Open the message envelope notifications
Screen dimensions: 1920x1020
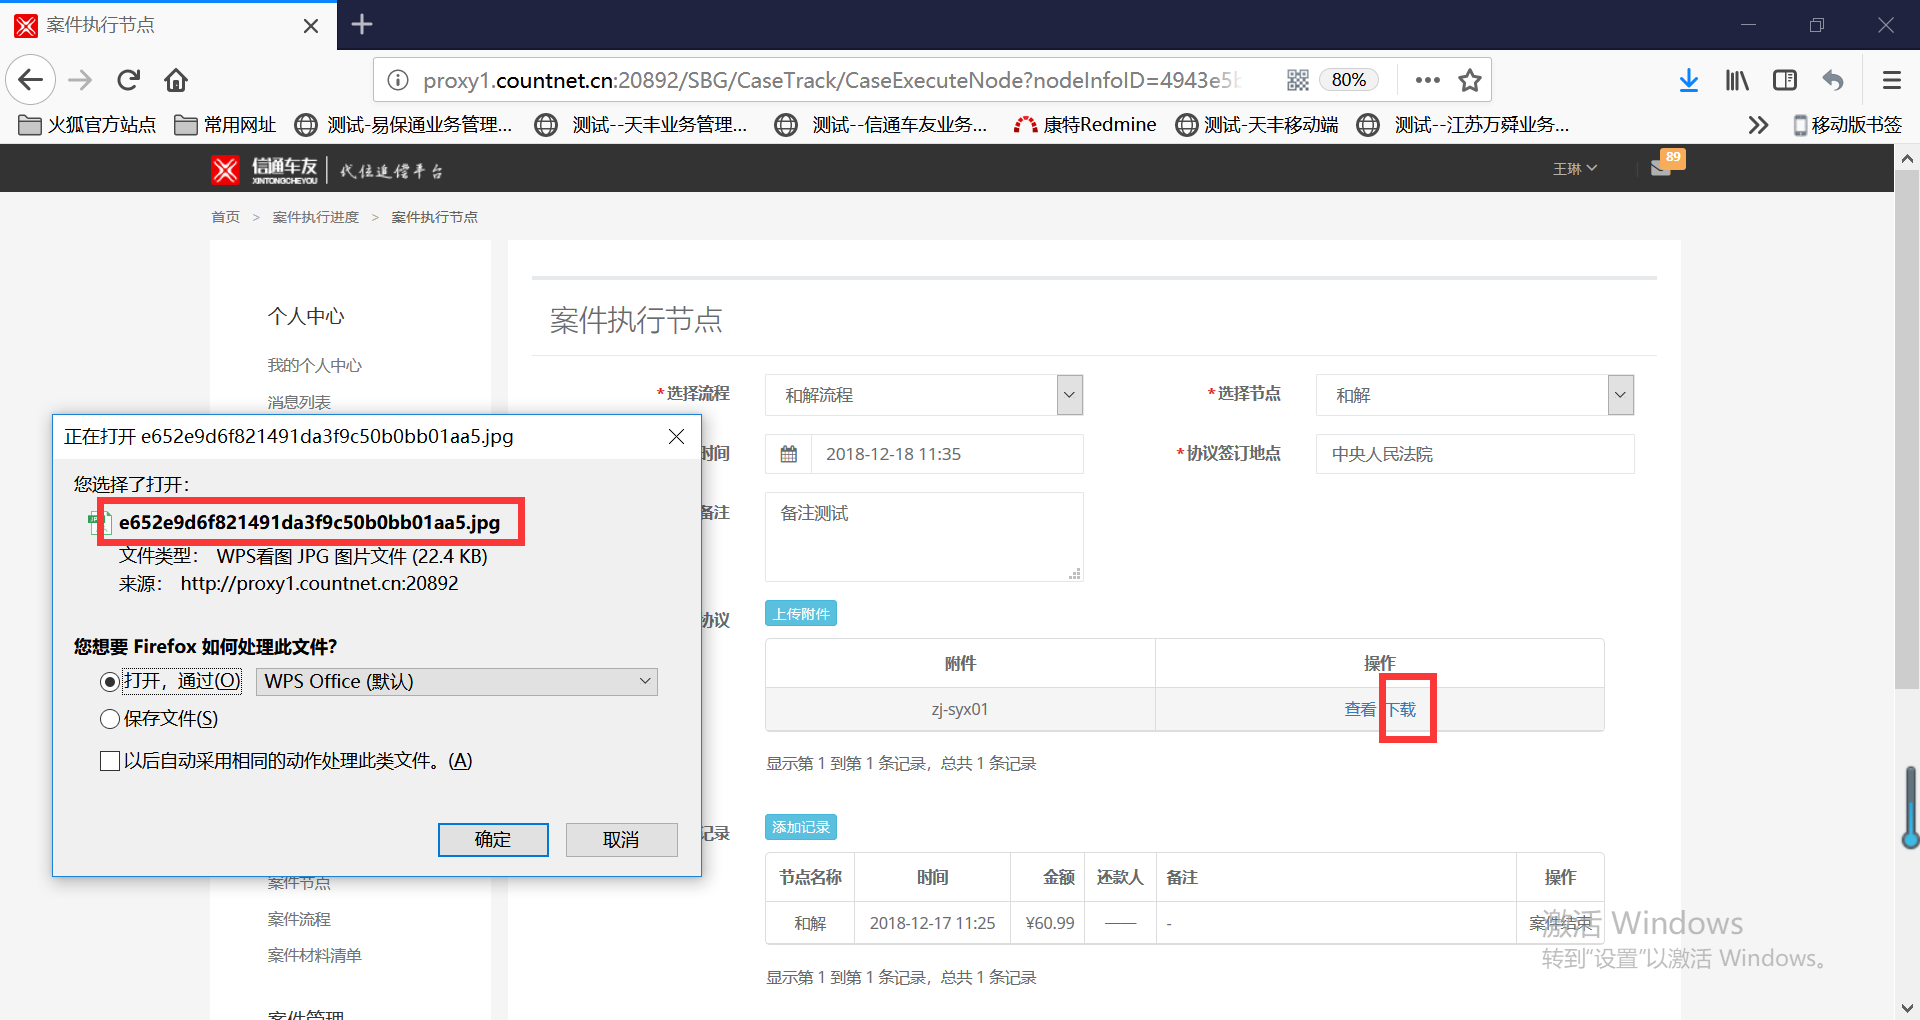(1661, 168)
